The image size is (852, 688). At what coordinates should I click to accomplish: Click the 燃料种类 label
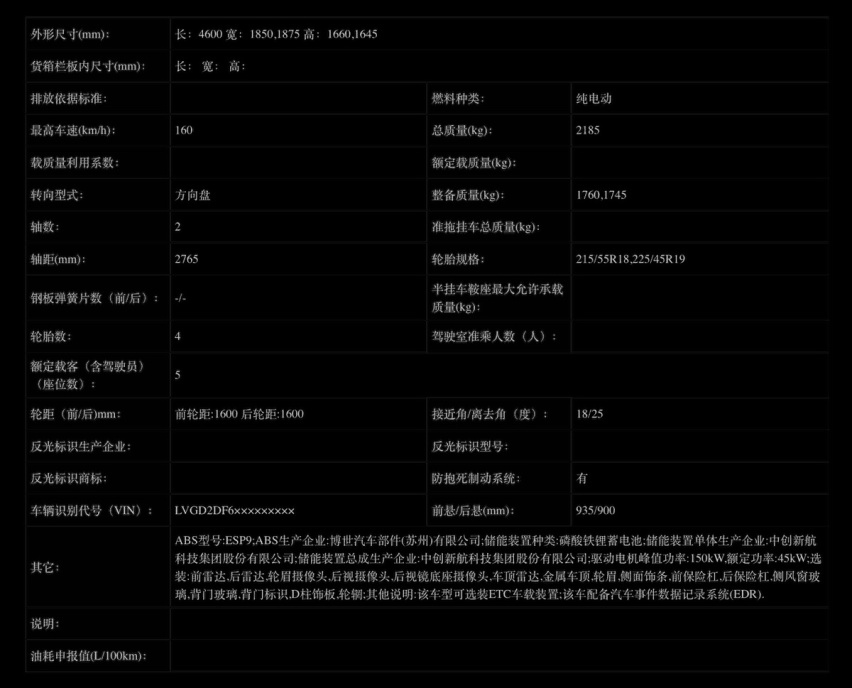(458, 98)
